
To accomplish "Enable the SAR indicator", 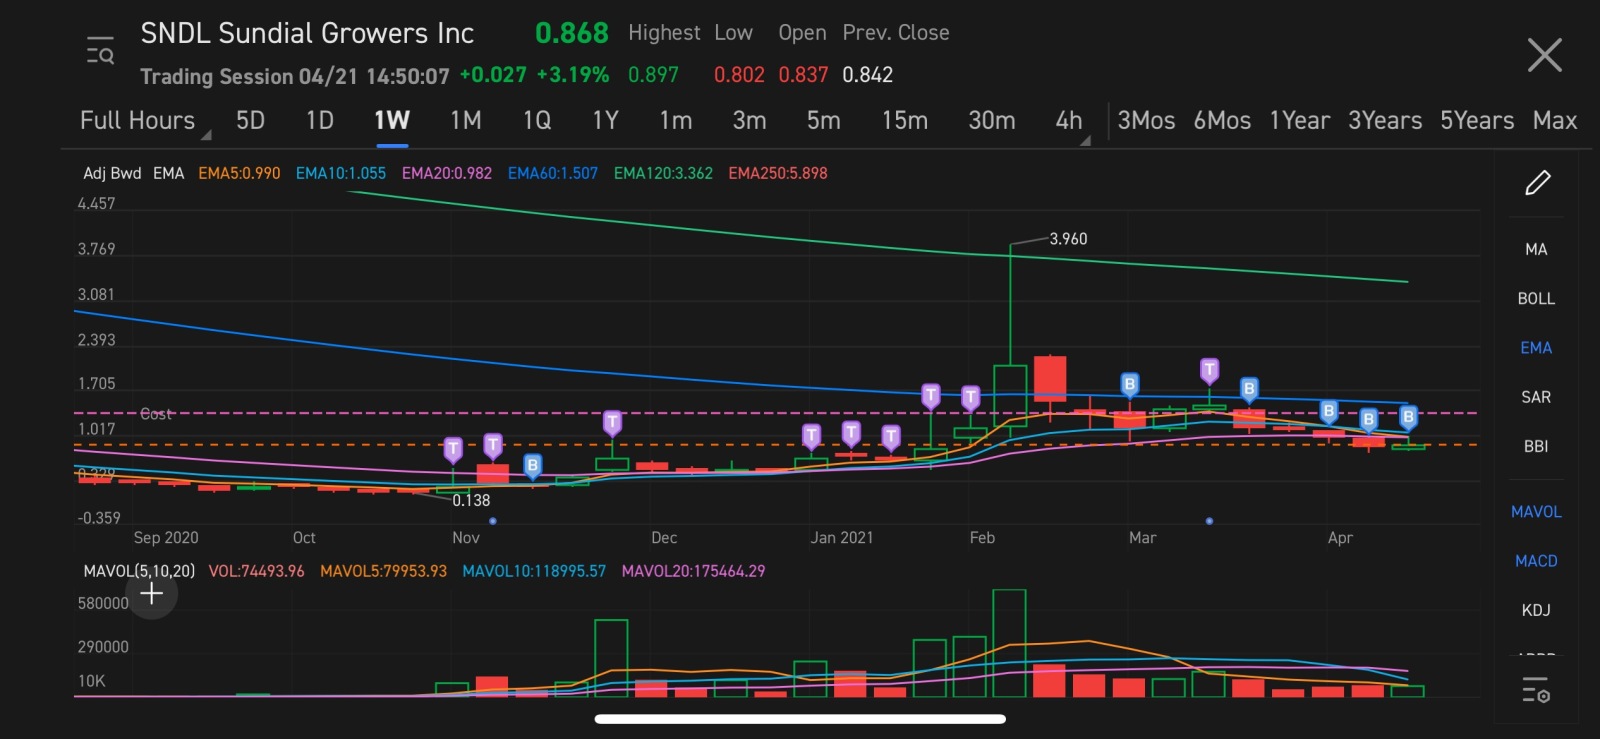I will [1536, 397].
